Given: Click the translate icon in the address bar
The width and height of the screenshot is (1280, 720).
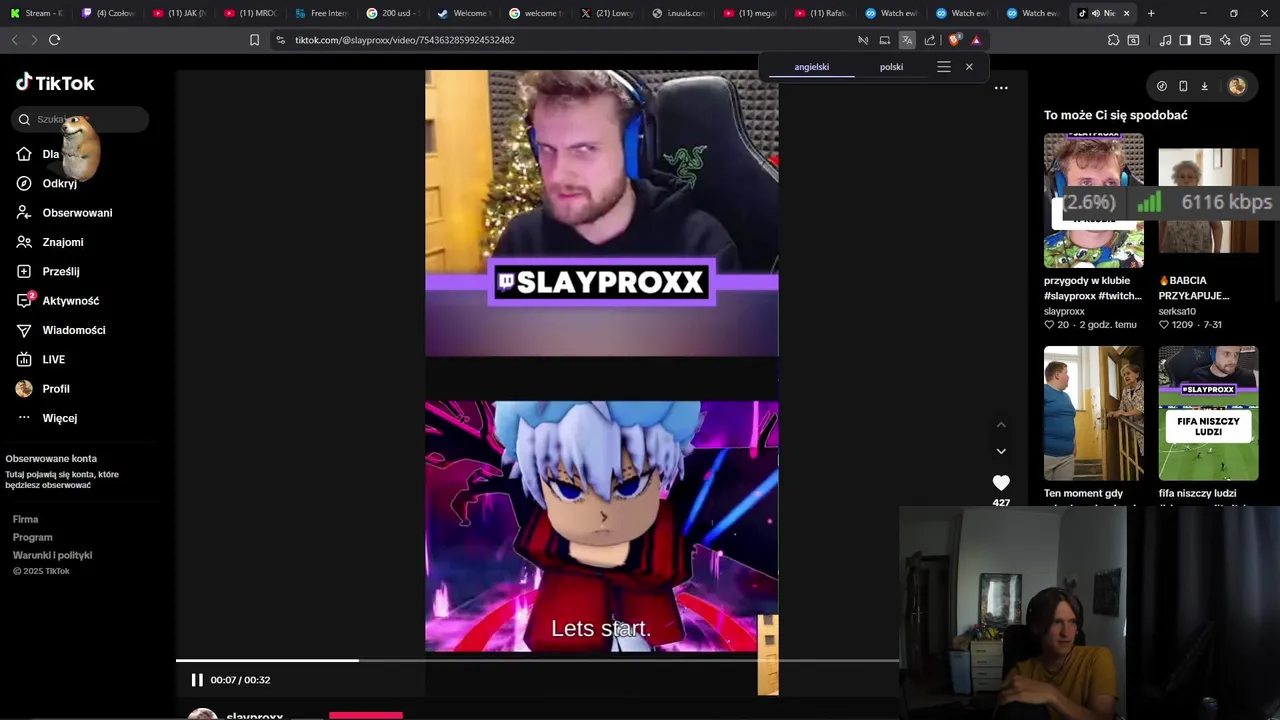Looking at the screenshot, I should [907, 40].
